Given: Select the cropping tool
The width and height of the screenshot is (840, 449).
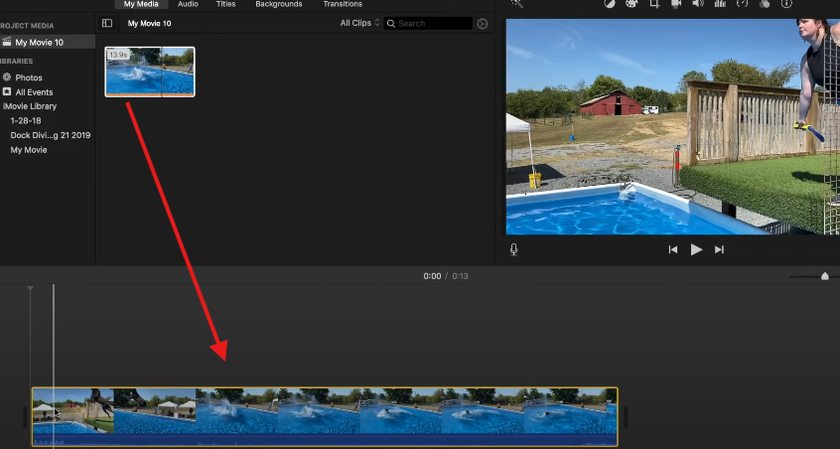Looking at the screenshot, I should pyautogui.click(x=654, y=3).
